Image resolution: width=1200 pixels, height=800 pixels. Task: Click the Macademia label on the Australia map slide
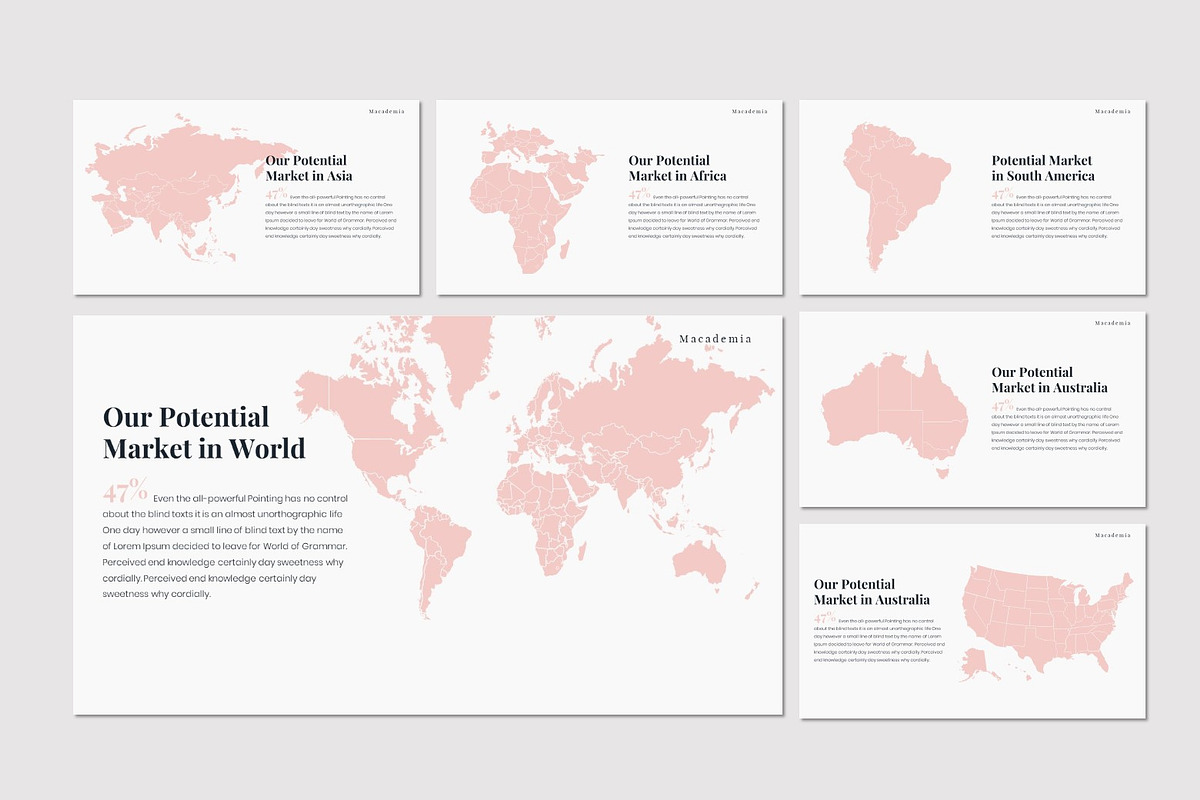pyautogui.click(x=1113, y=323)
